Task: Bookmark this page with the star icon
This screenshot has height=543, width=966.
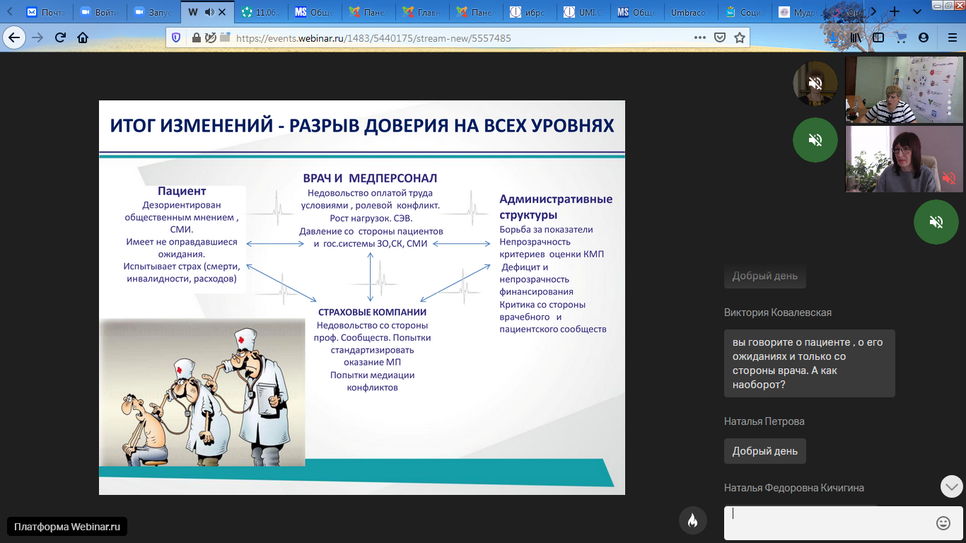Action: [x=740, y=37]
